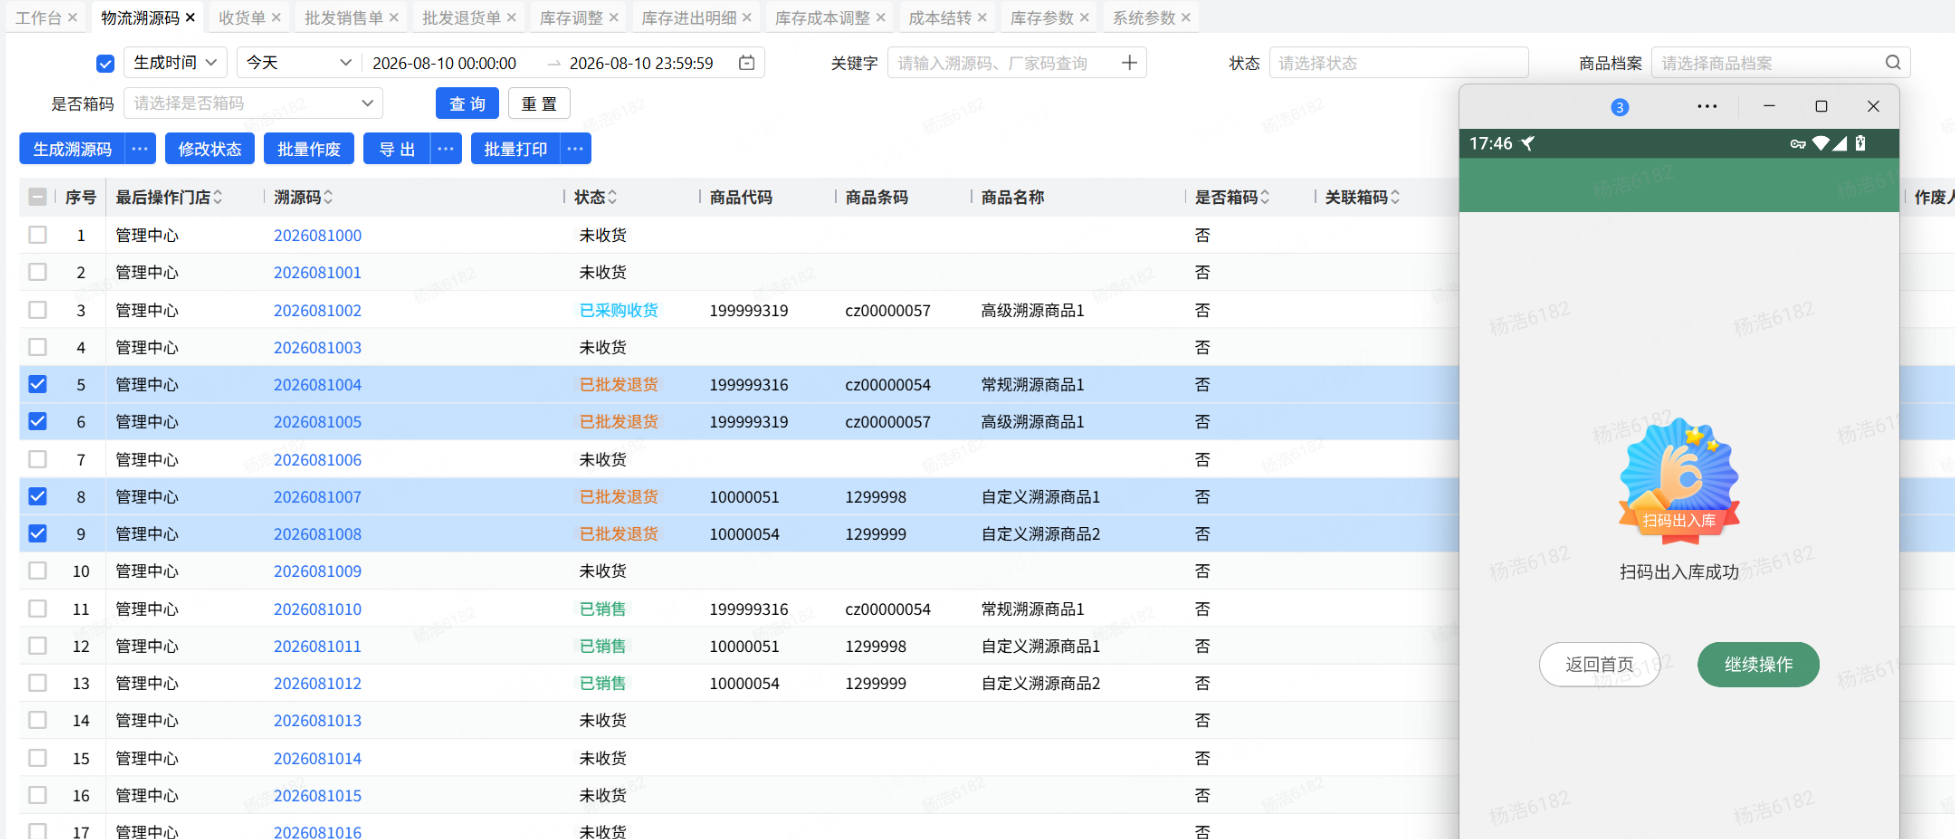Viewport: 1955px width, 839px height.
Task: Click the 查询 button
Action: point(467,104)
